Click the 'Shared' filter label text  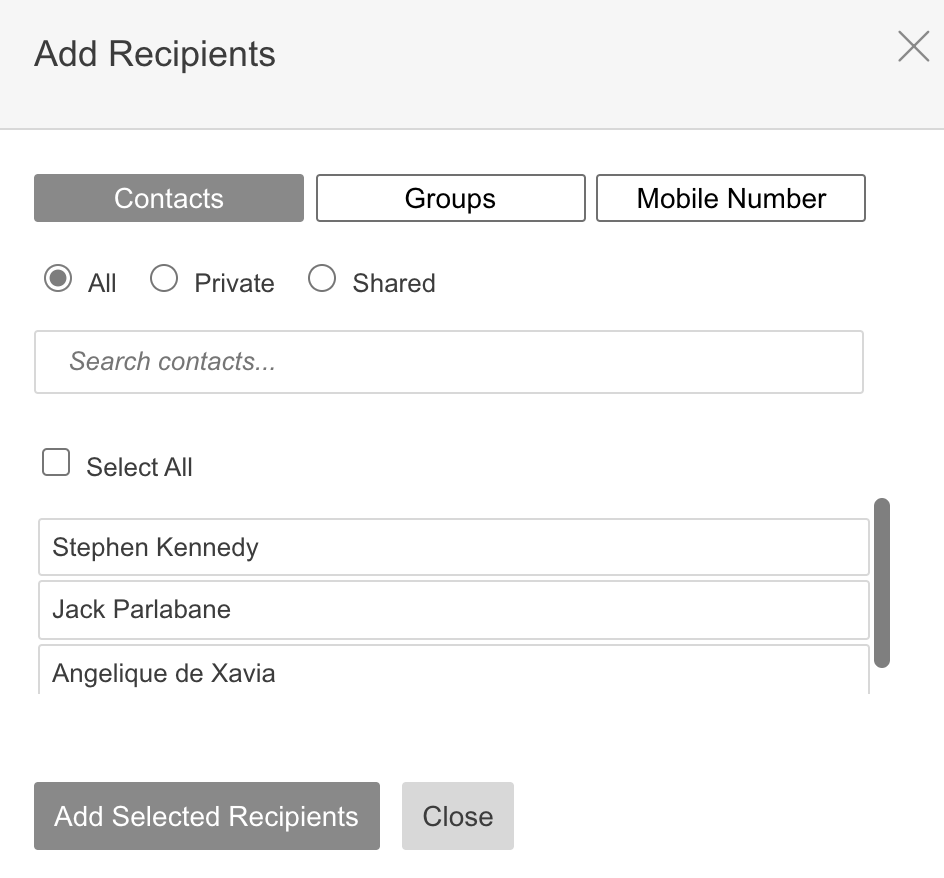coord(394,283)
